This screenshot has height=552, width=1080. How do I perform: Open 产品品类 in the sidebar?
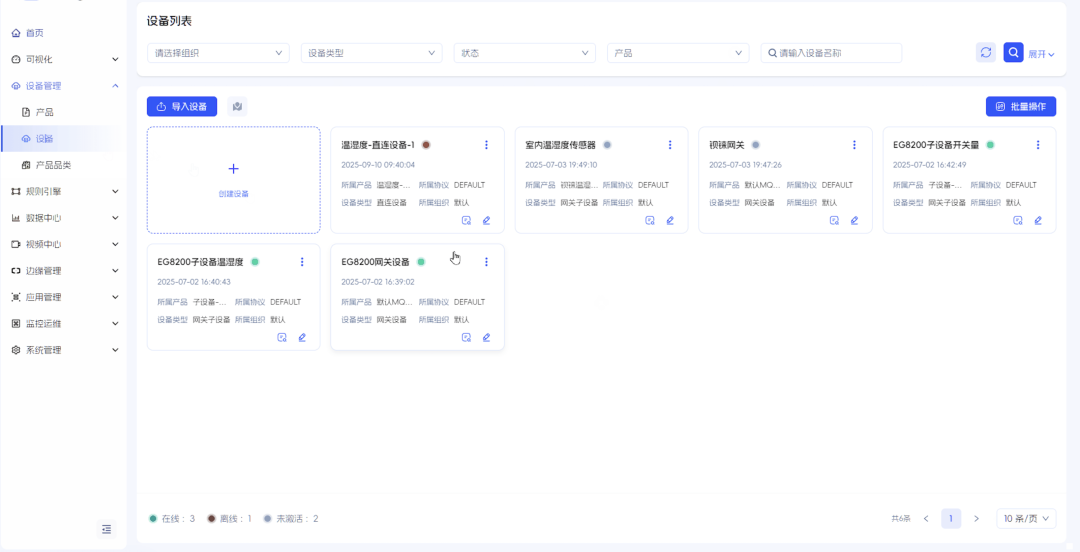click(x=64, y=165)
